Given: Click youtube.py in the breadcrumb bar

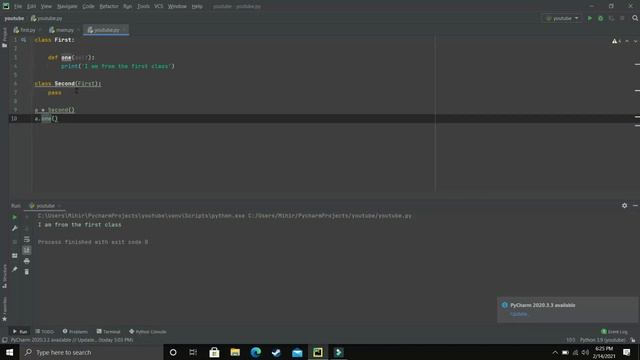Looking at the screenshot, I should point(47,18).
